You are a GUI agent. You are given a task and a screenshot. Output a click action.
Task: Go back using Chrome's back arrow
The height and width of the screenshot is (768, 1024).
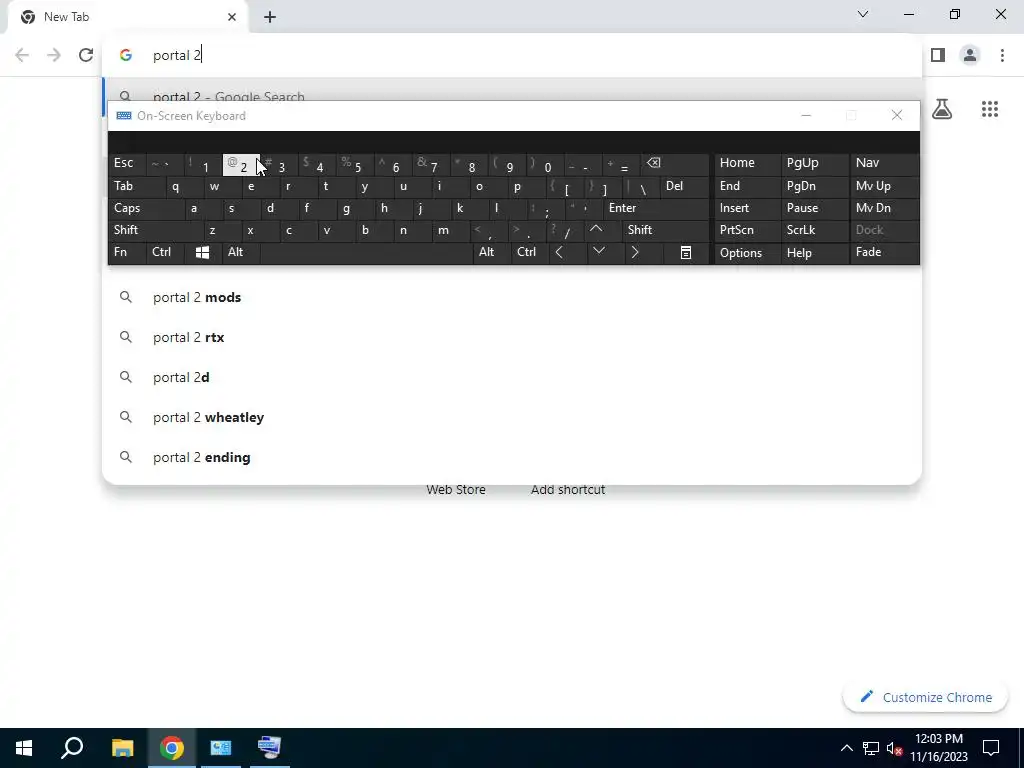22,55
